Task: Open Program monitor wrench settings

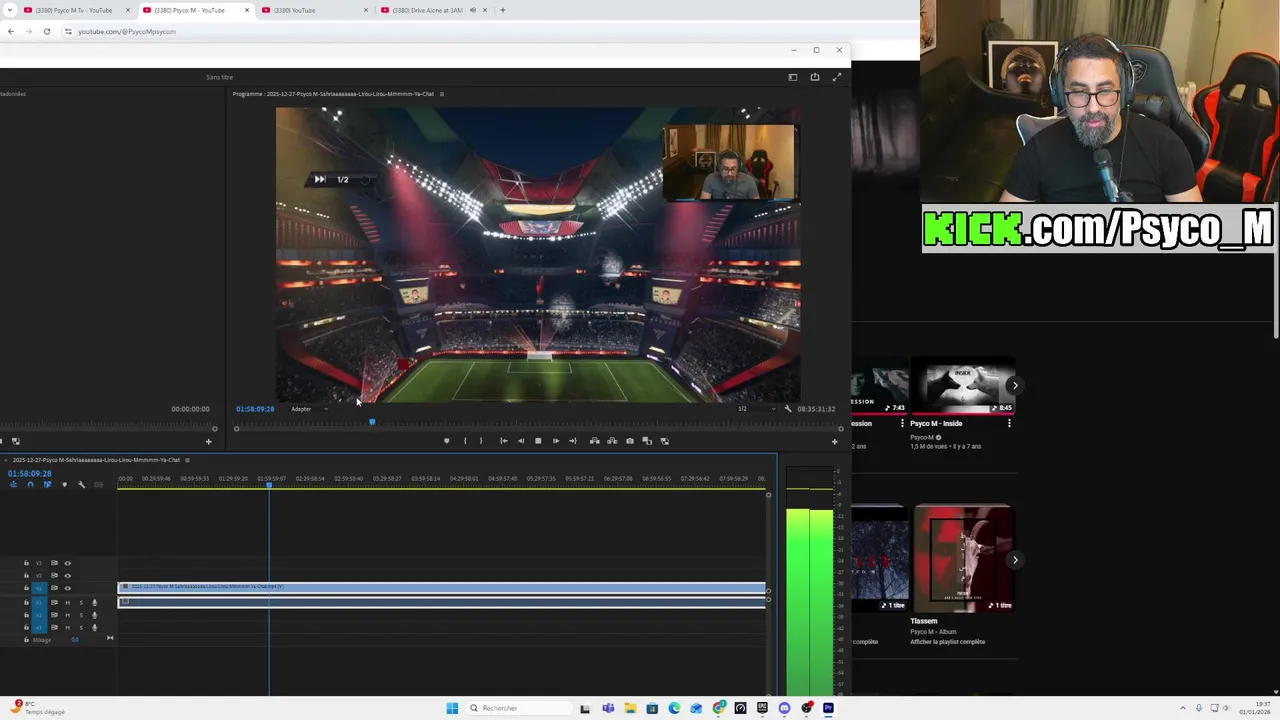Action: pos(788,409)
